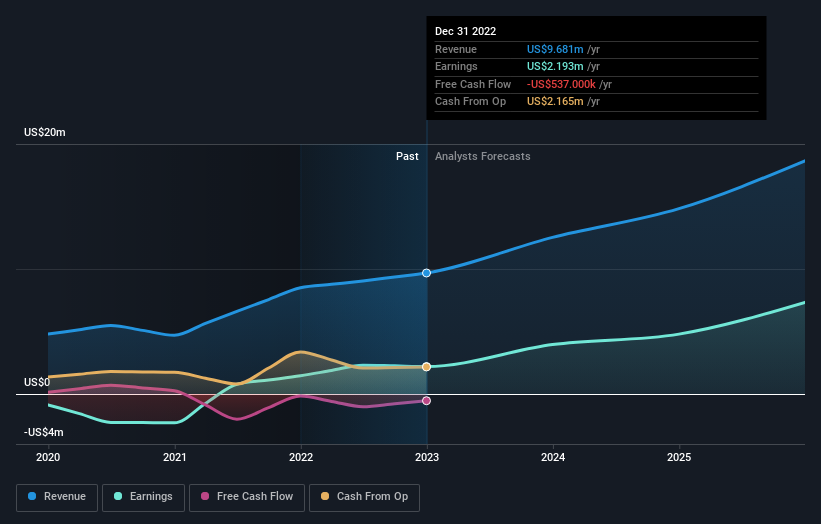The width and height of the screenshot is (821, 524).
Task: Click the Analysts Forecasts label
Action: [482, 156]
